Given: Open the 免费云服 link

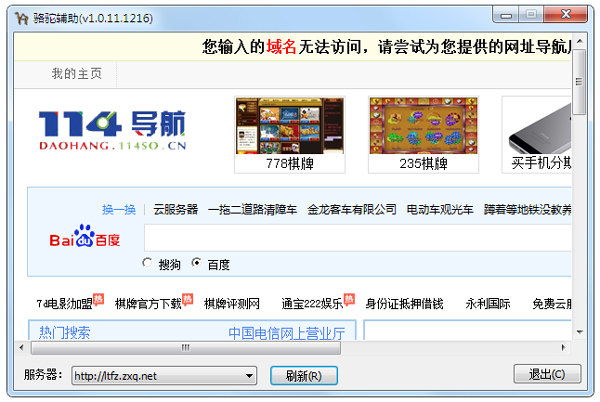Looking at the screenshot, I should coord(552,304).
